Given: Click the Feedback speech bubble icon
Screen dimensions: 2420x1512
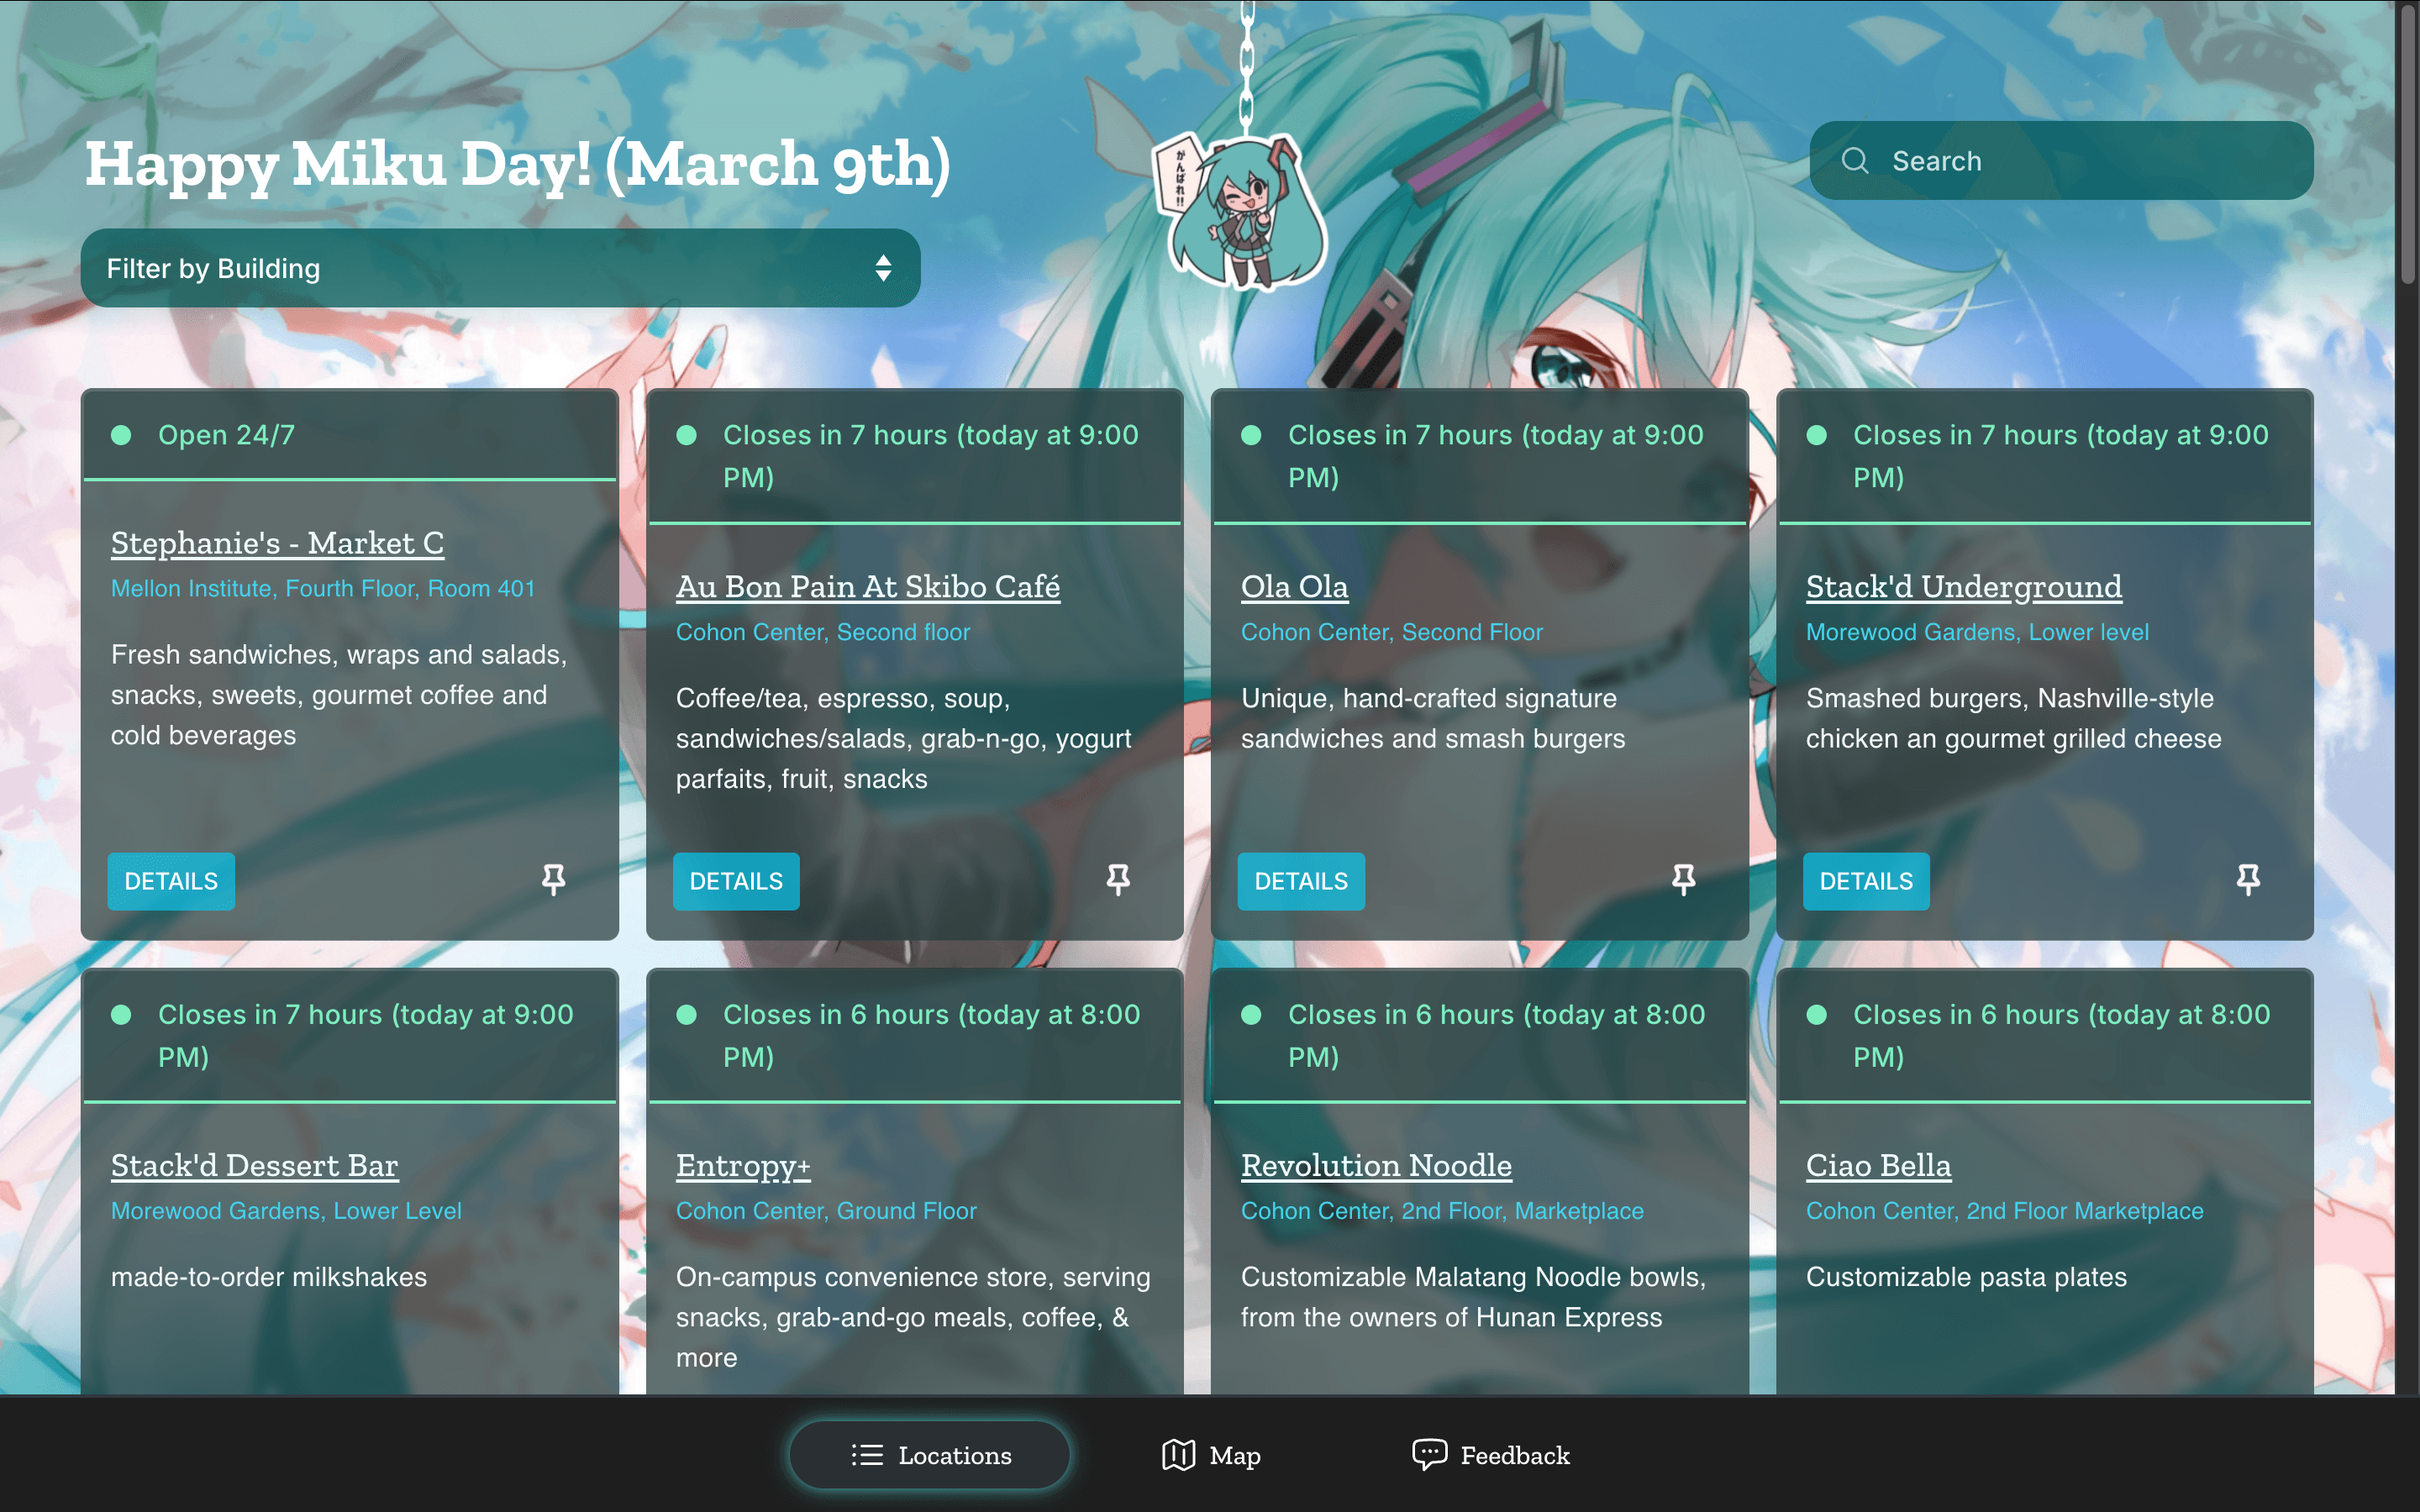Looking at the screenshot, I should click(x=1429, y=1454).
